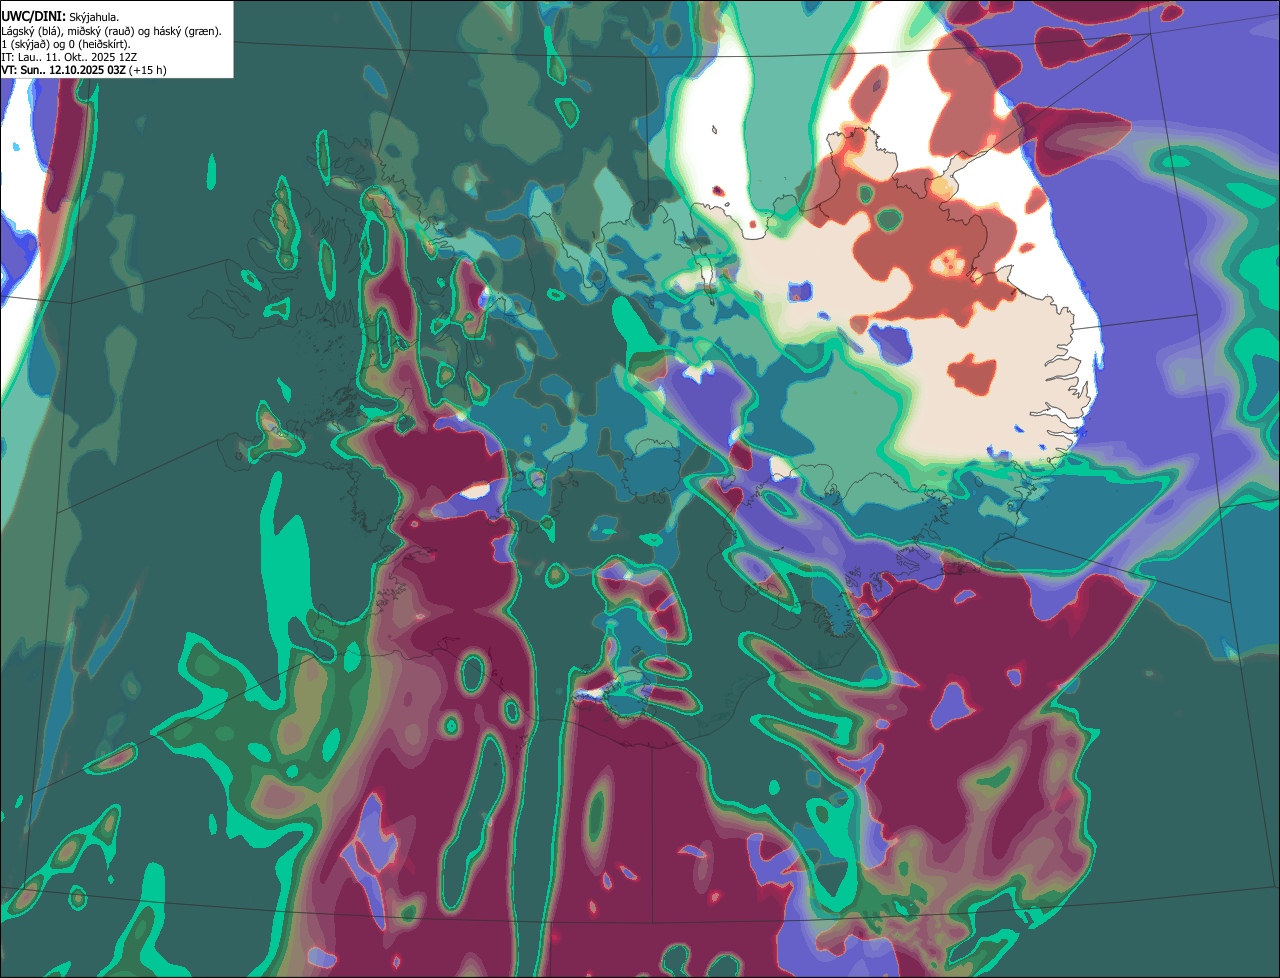Click the 'Lágský (blá)' legend text
The image size is (1280, 978).
point(31,32)
